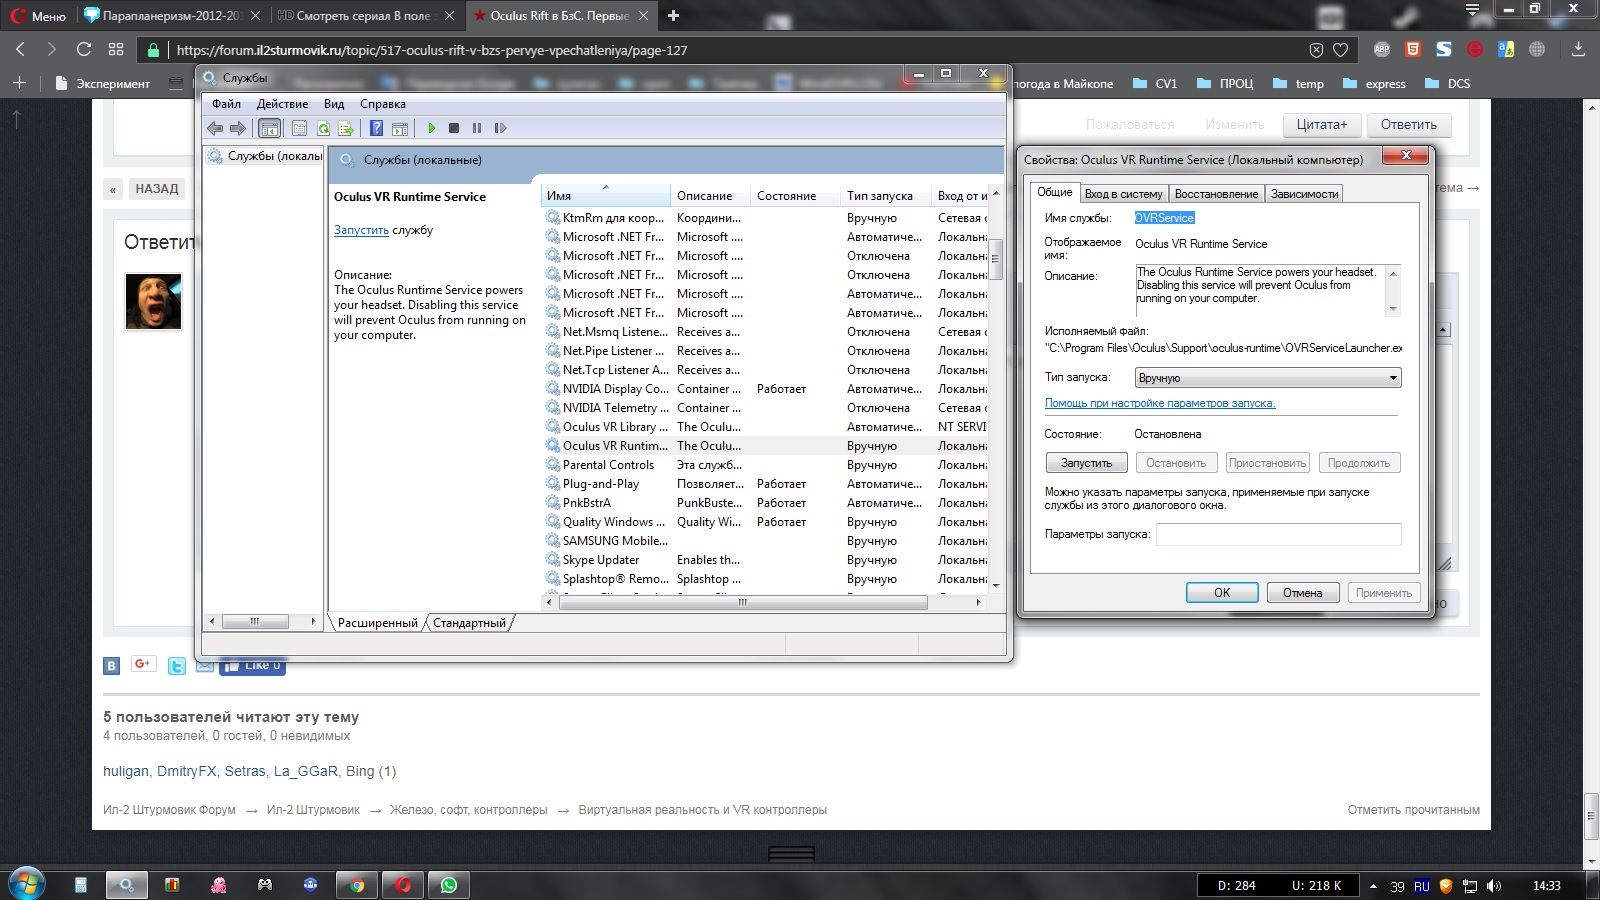This screenshot has width=1600, height=900.
Task: Open the Вид menu in Services
Action: tap(334, 104)
